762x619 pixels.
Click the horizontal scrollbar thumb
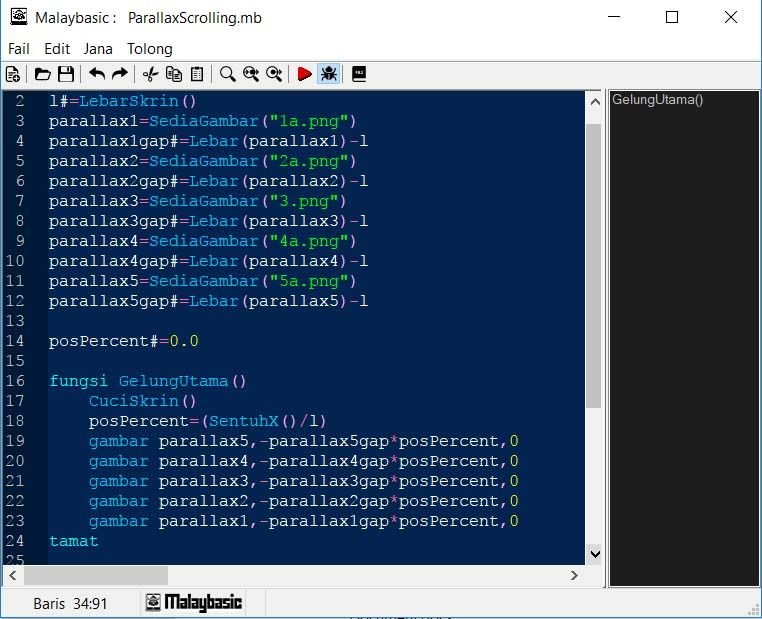[96, 576]
